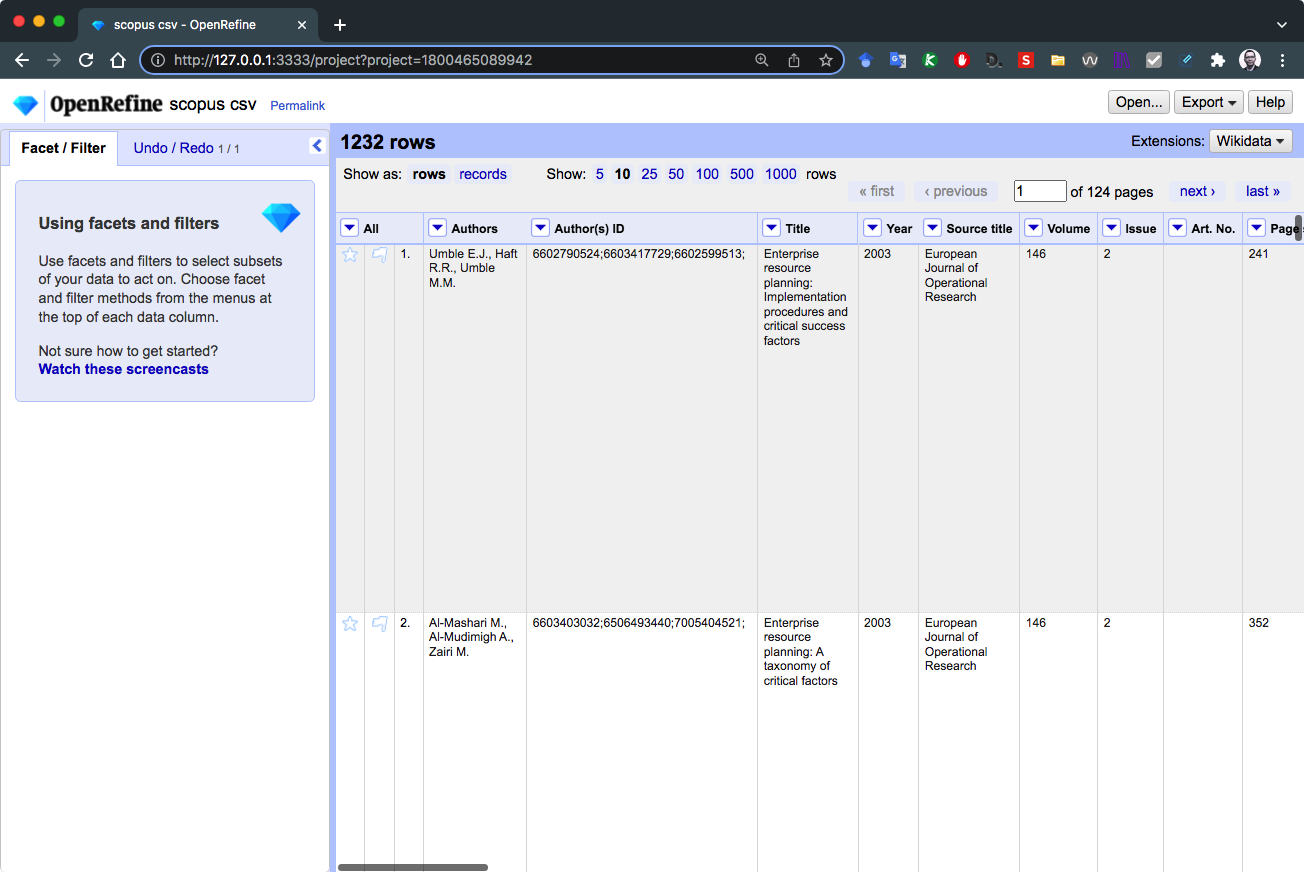Show 25 rows per page
Screen dimensions: 1304x872
coord(649,174)
